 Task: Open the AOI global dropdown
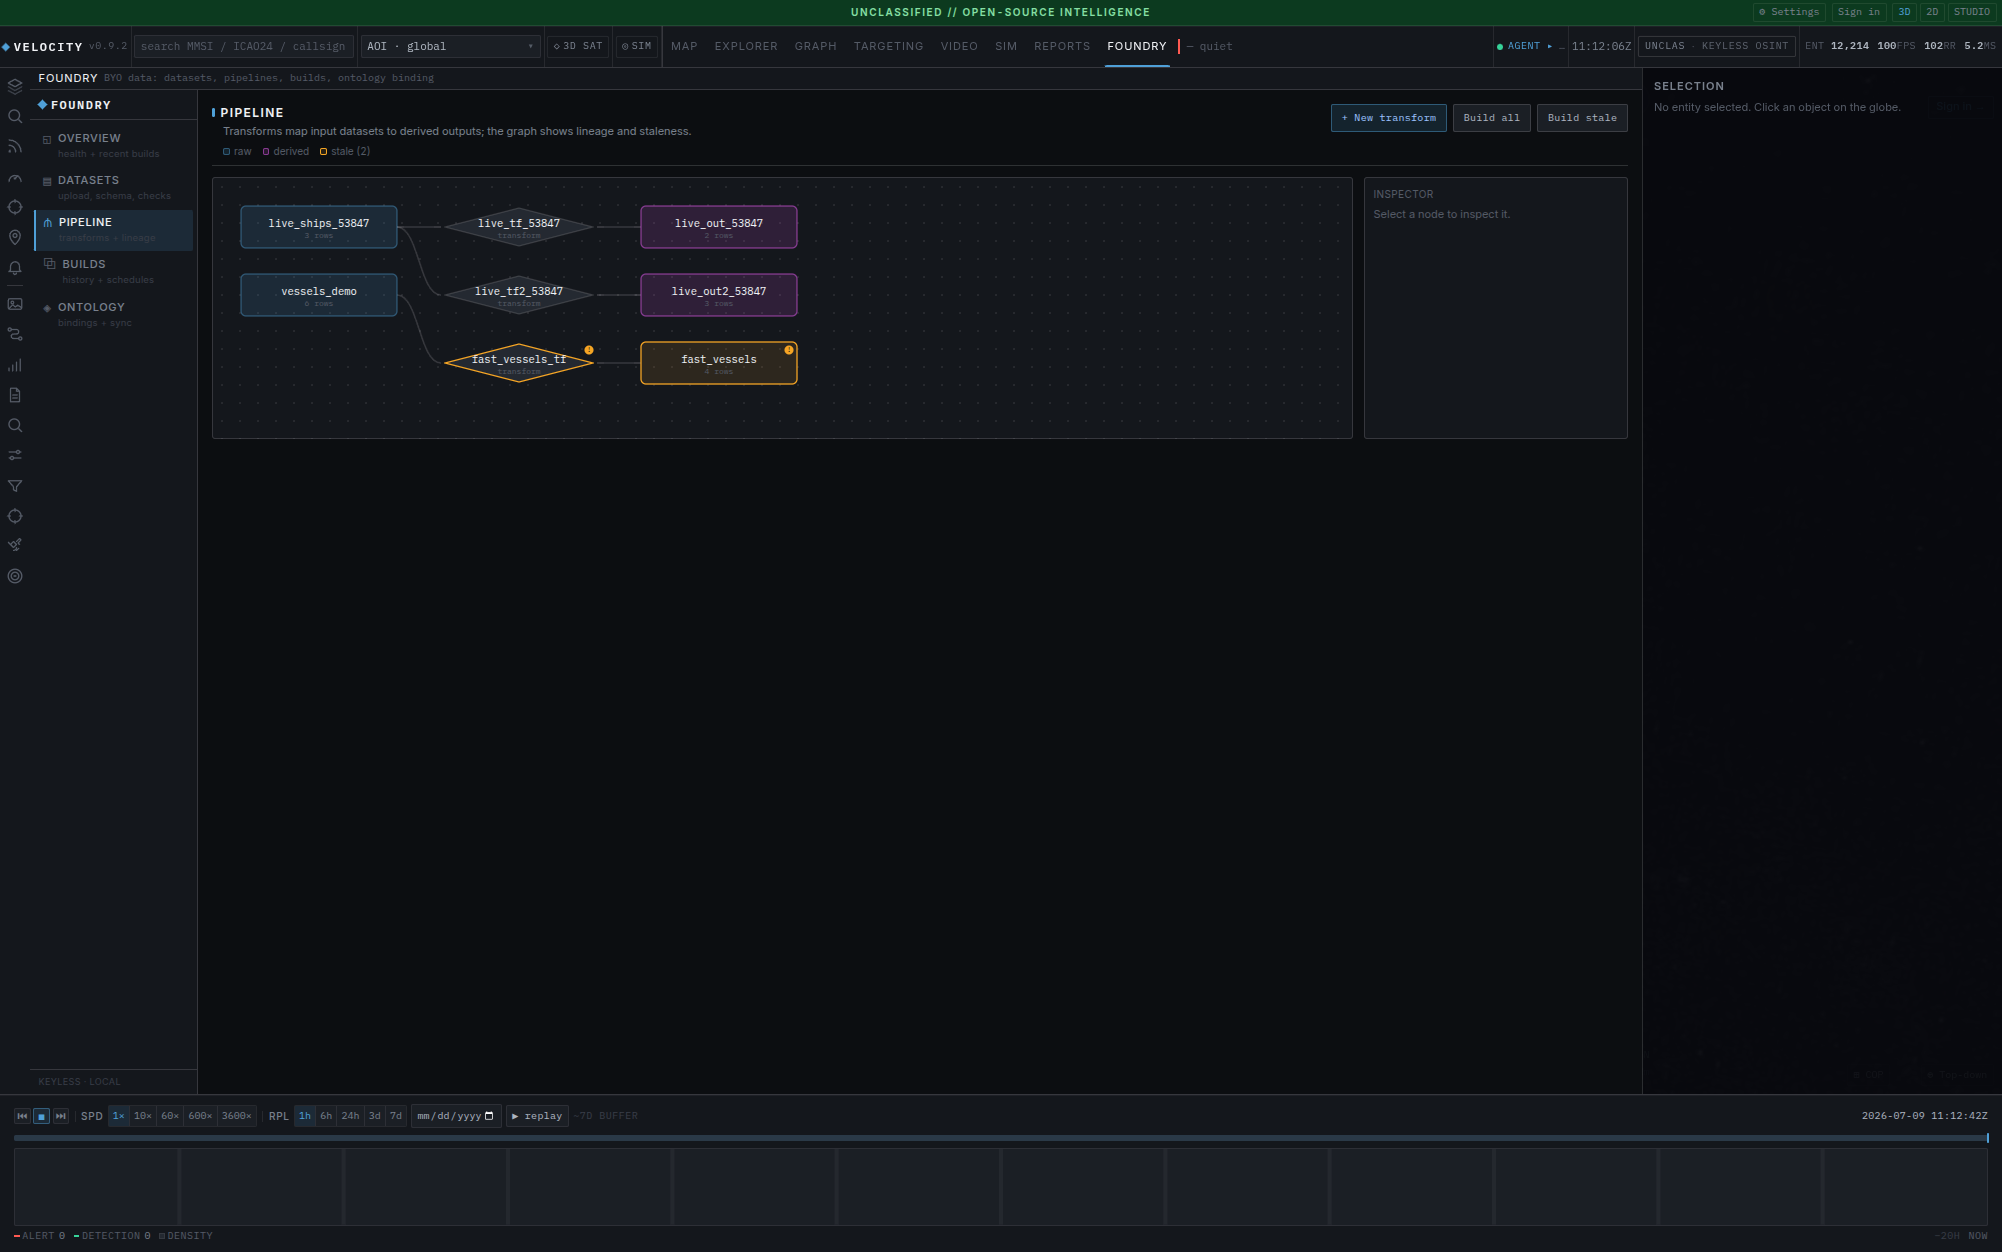click(x=450, y=46)
